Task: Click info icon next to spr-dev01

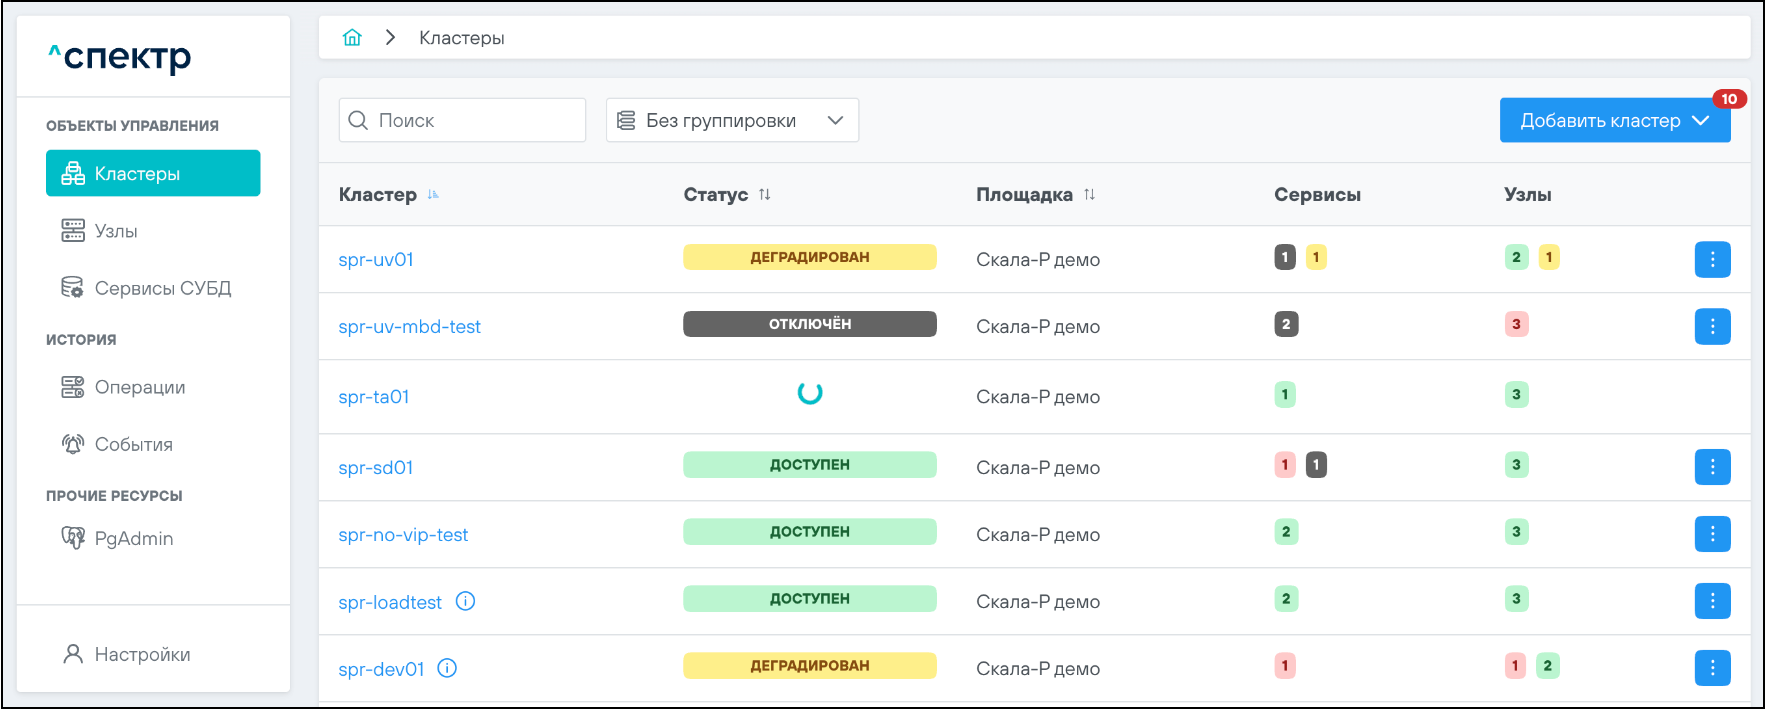Action: pyautogui.click(x=448, y=668)
